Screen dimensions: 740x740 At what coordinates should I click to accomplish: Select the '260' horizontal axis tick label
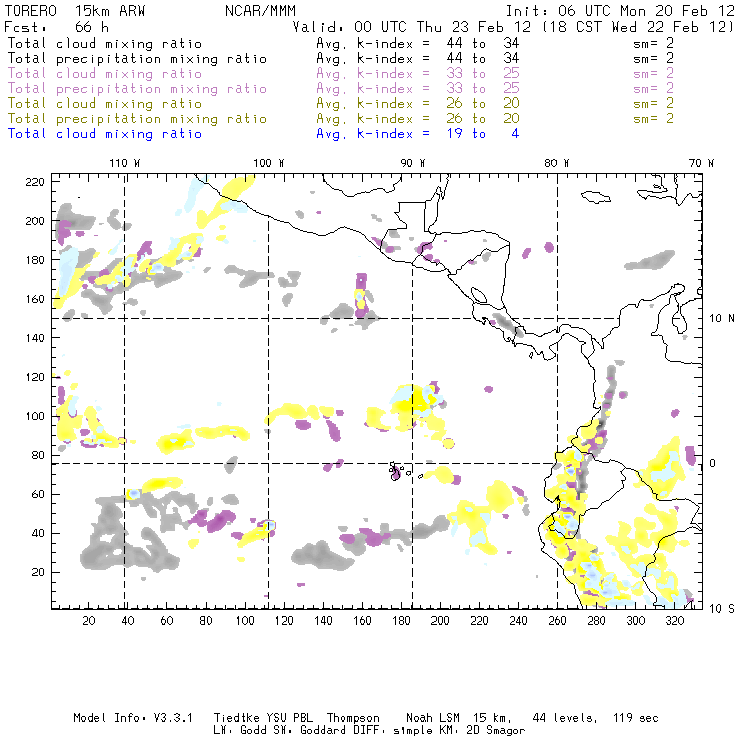(x=557, y=621)
